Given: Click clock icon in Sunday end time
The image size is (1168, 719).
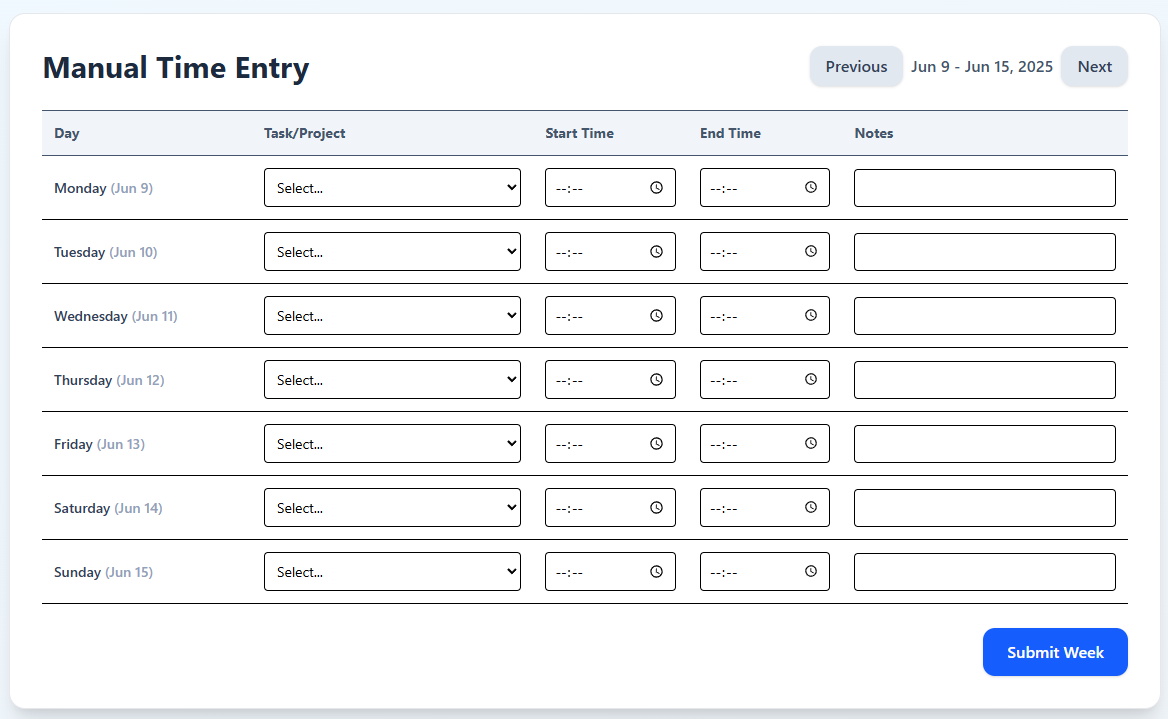Looking at the screenshot, I should click(x=810, y=572).
